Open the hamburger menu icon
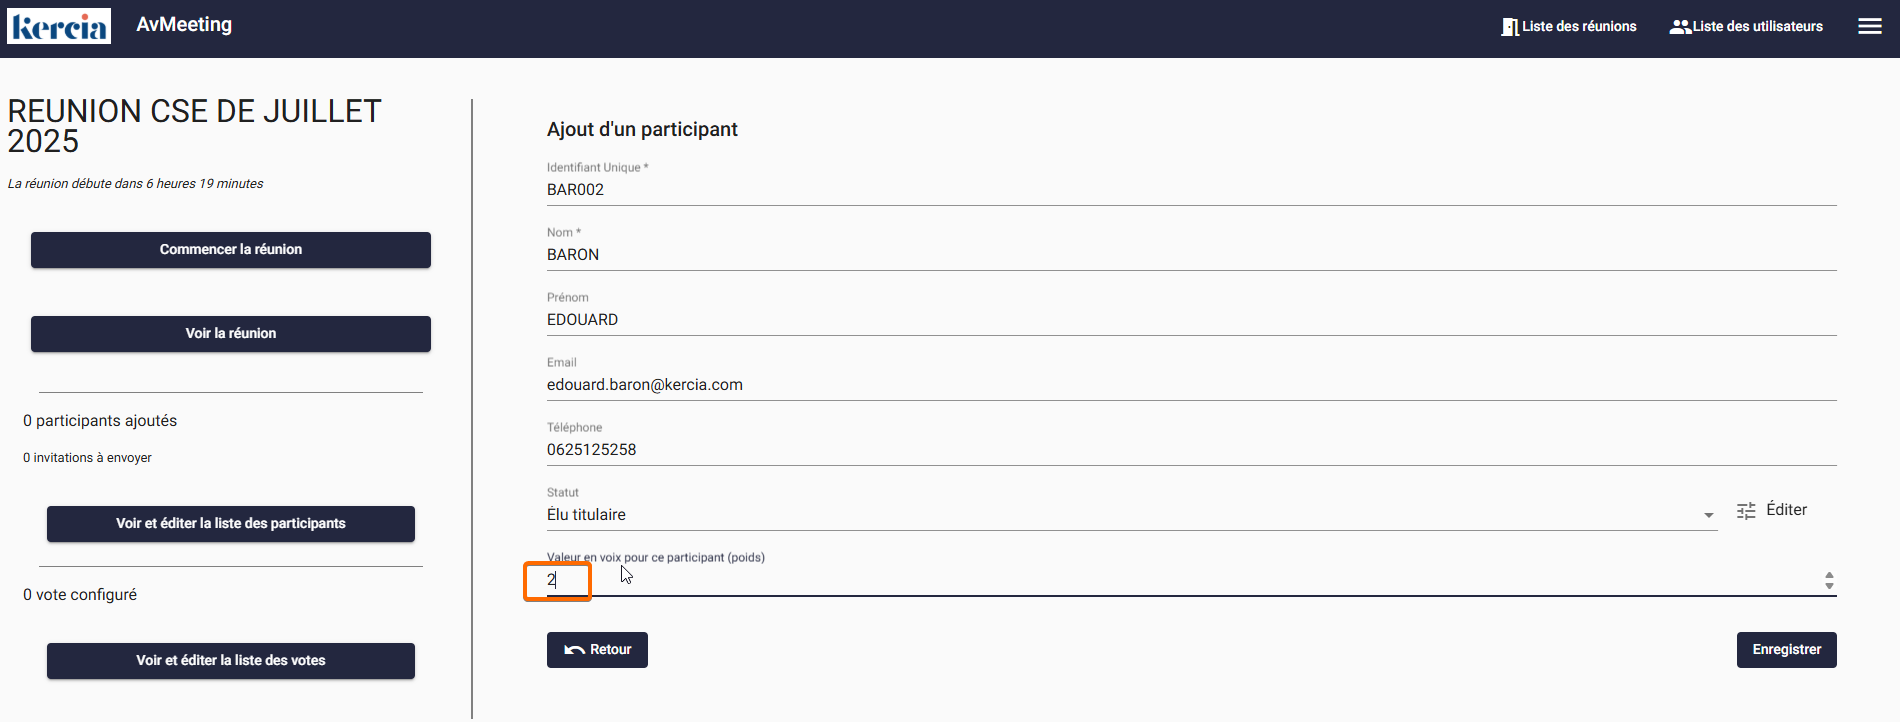1900x722 pixels. pos(1870,27)
